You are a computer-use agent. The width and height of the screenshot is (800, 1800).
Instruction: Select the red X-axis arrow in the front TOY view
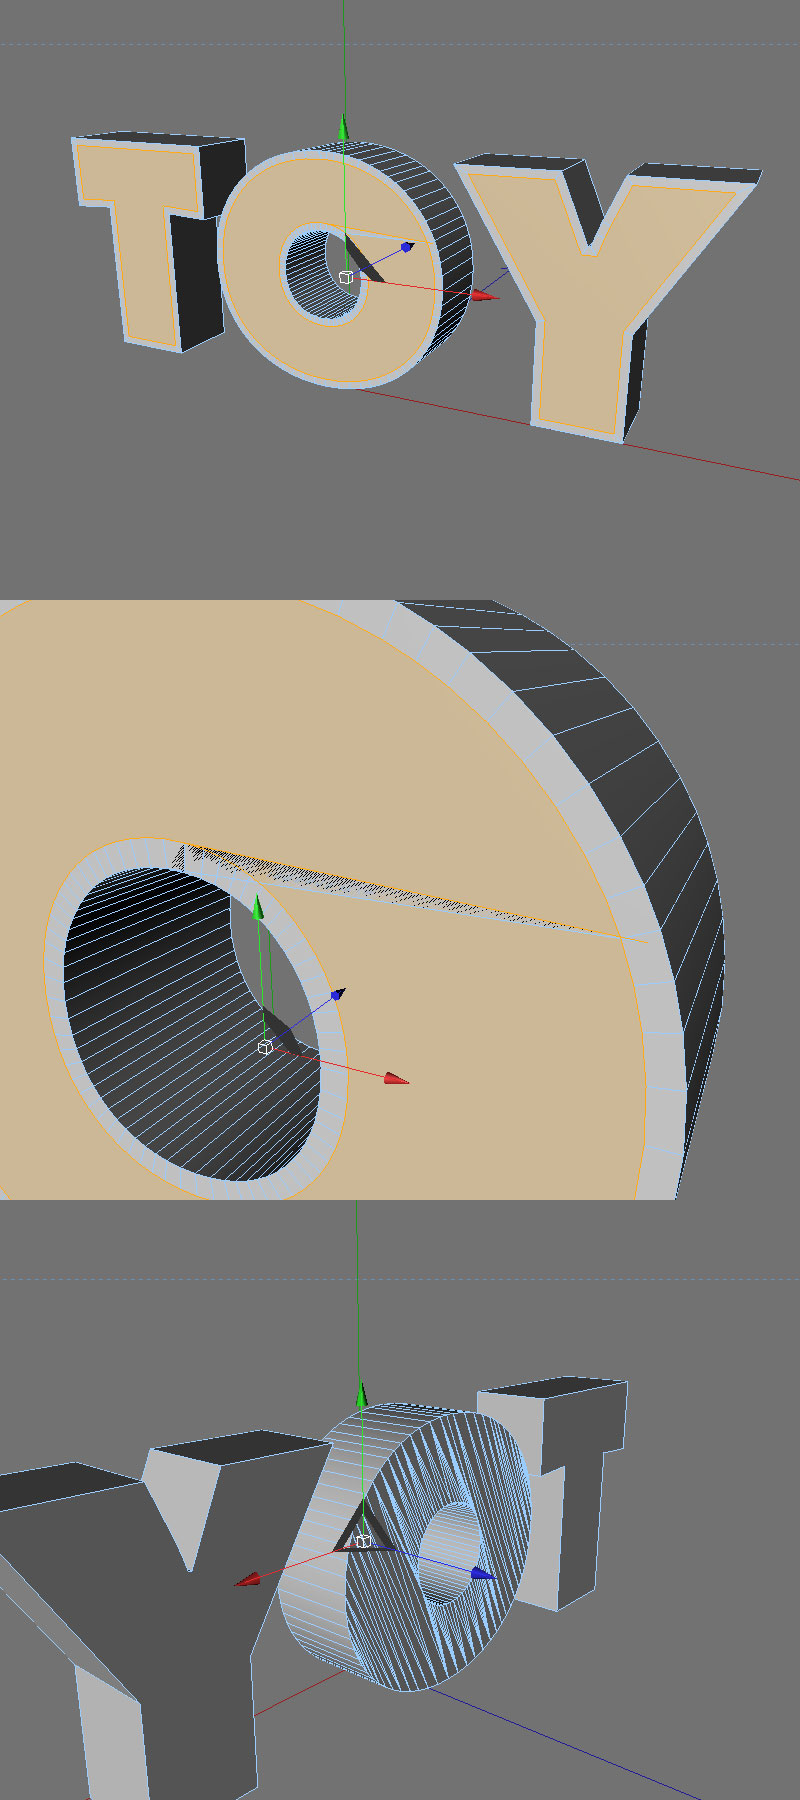[x=485, y=296]
